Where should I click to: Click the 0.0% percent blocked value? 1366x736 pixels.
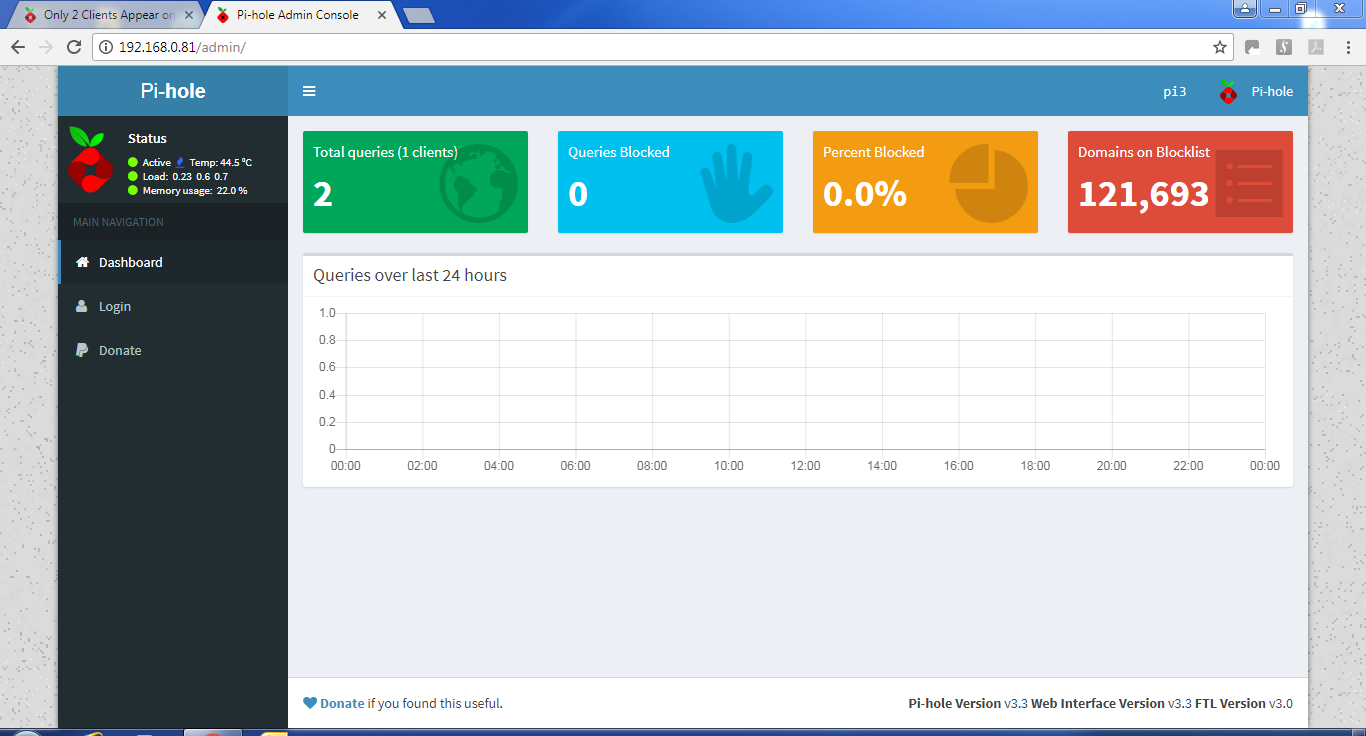click(x=865, y=193)
